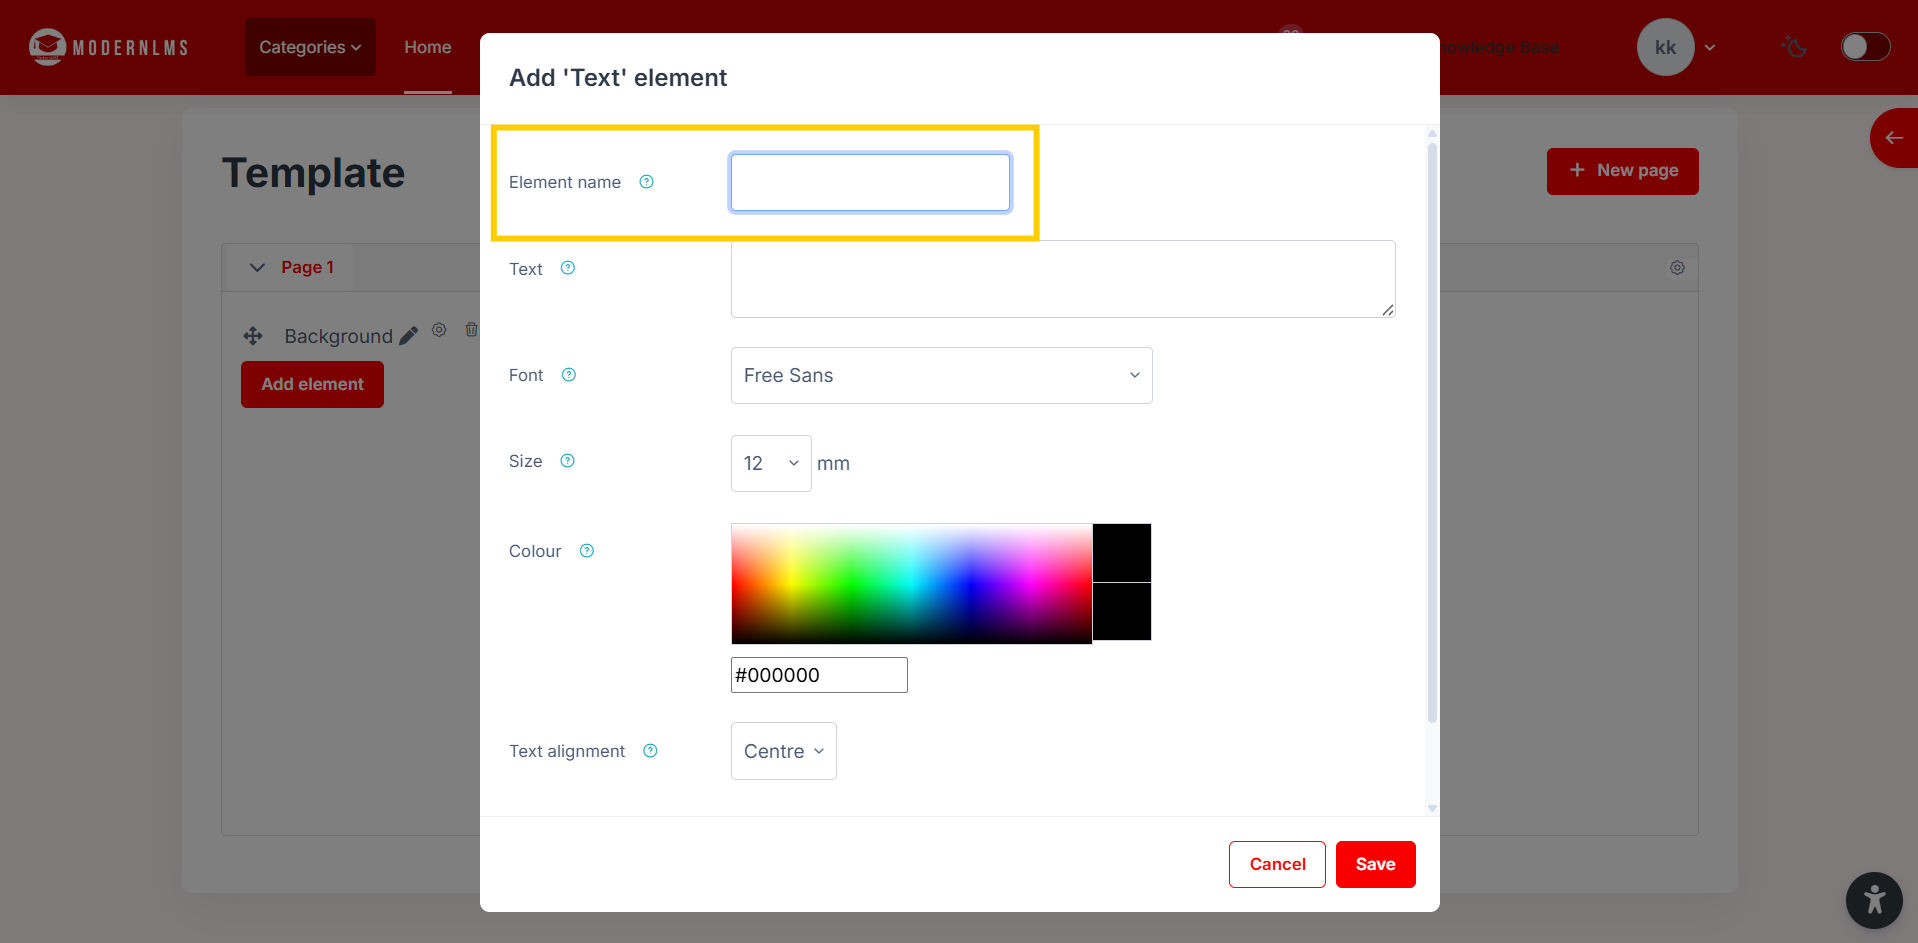Click the Cancel button

(1277, 864)
